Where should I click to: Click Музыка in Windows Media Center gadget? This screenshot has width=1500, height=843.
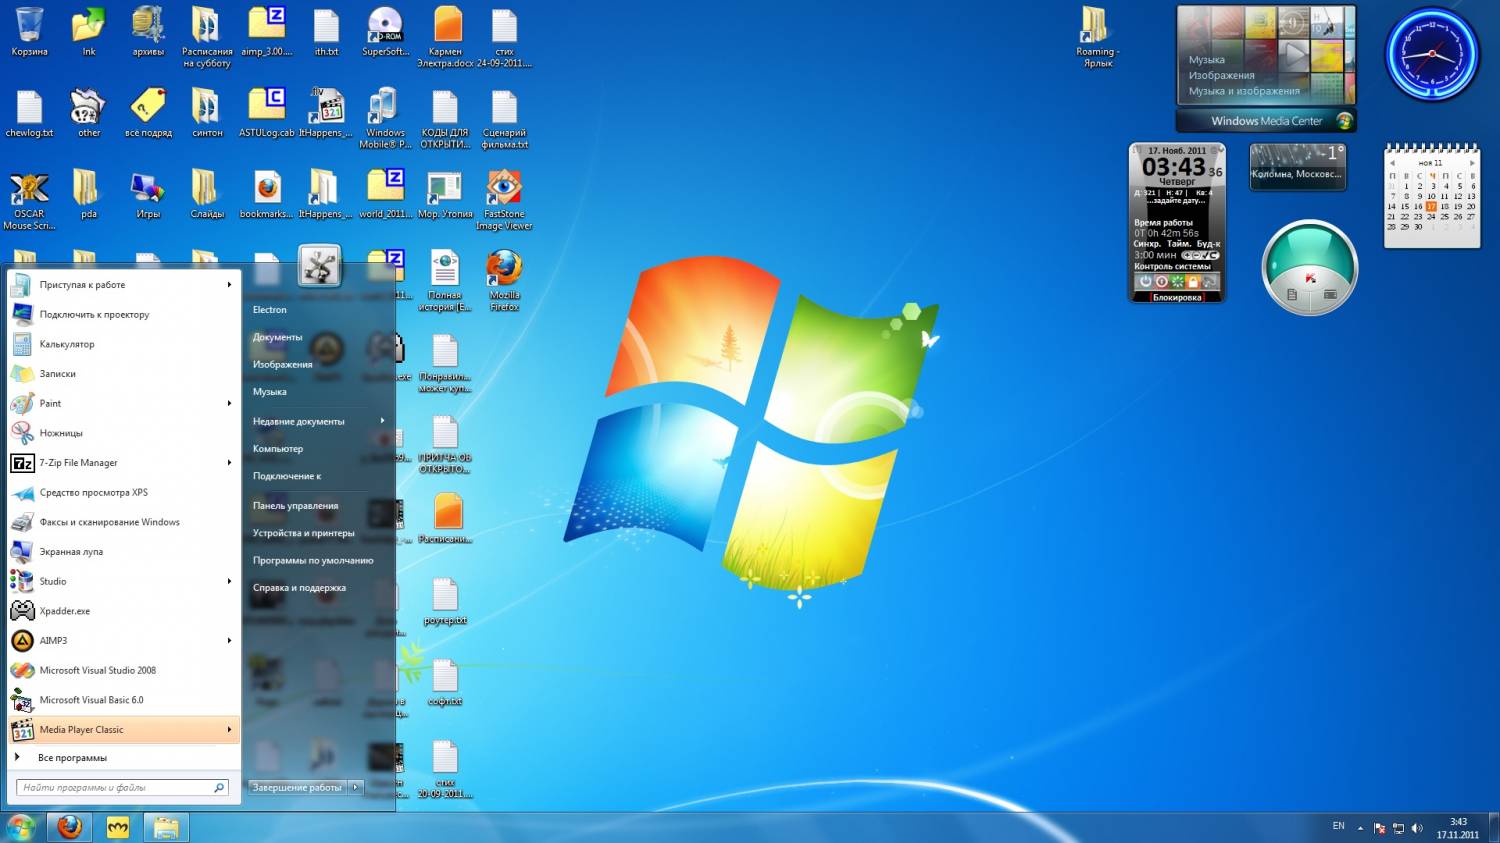tap(1207, 60)
